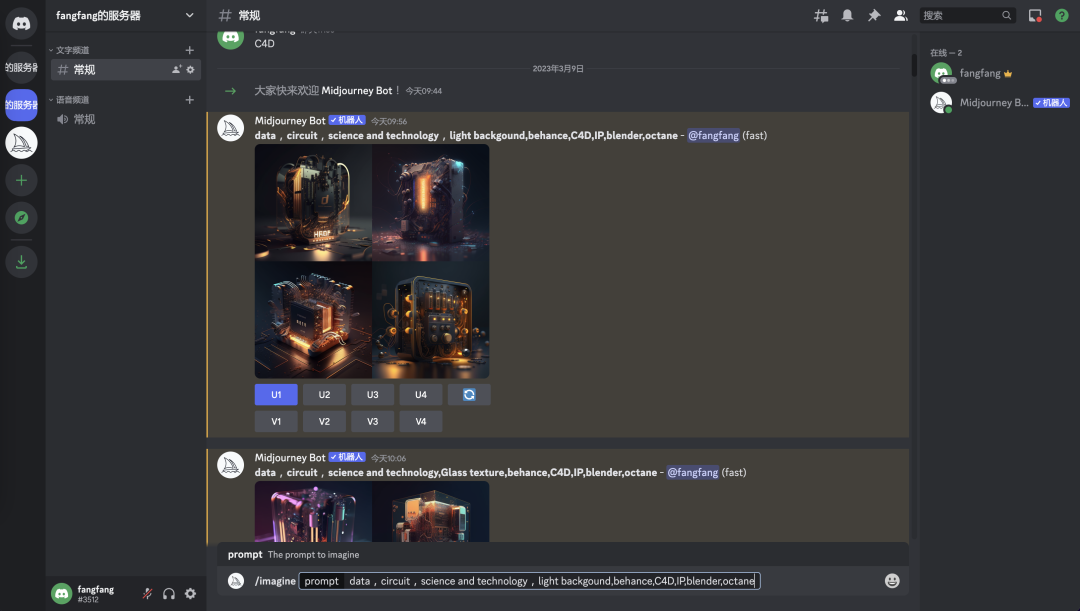This screenshot has width=1080, height=611.
Task: Create a text channel plus icon
Action: (189, 50)
